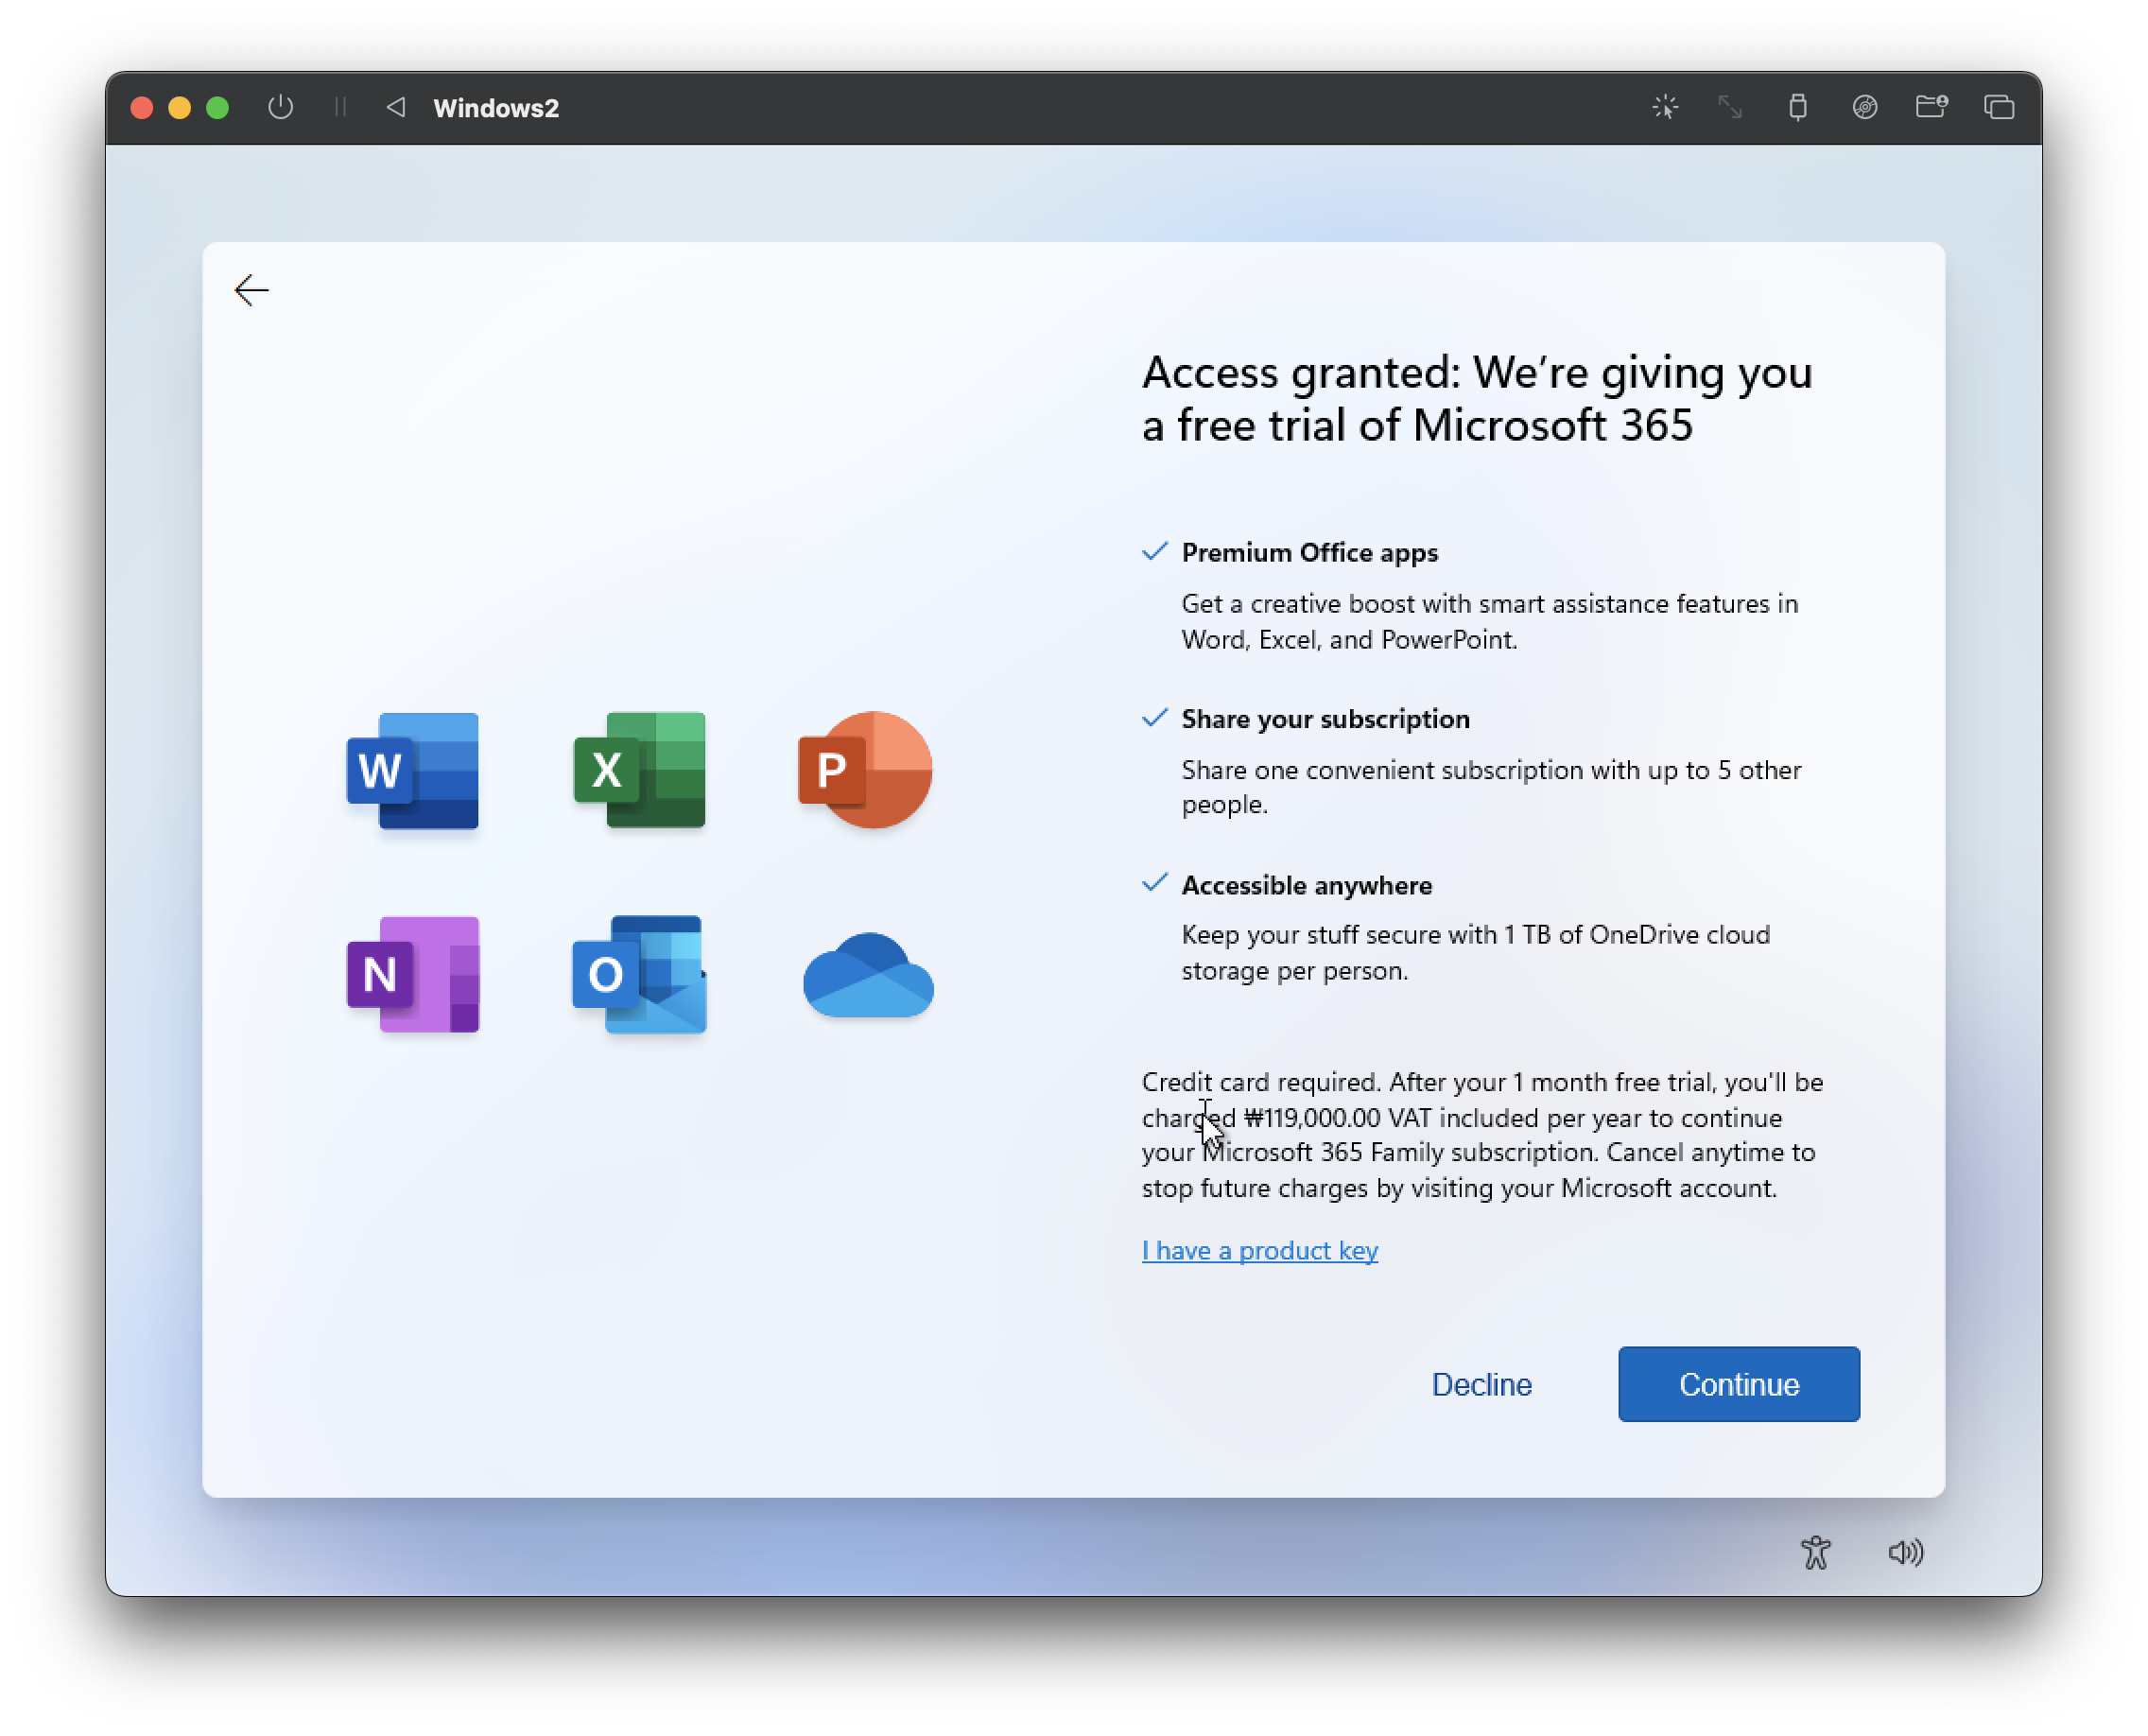Toggle the capture mouse cursor icon
Screen dimensions: 2148x1736
(1665, 107)
